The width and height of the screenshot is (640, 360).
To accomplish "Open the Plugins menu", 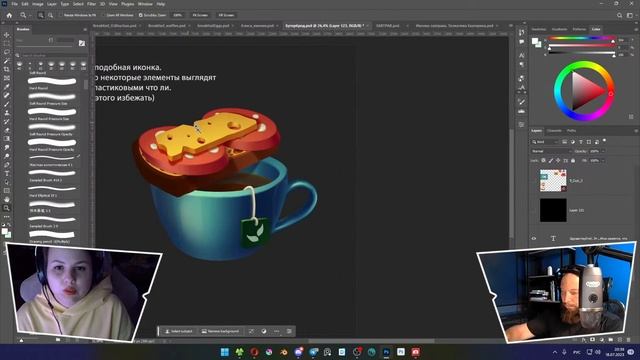I will [128, 4].
